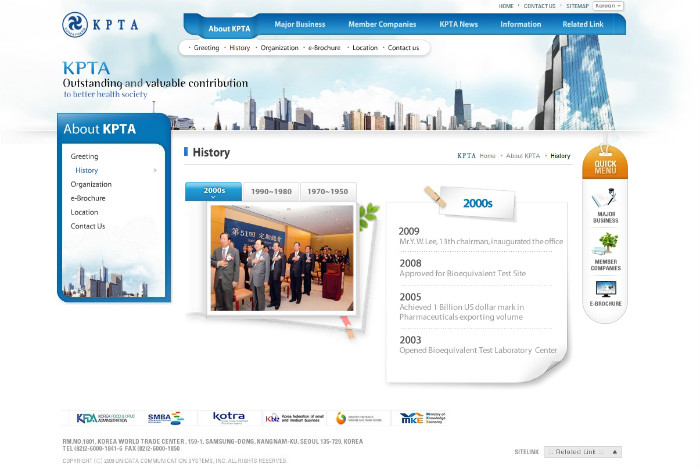700x471 pixels.
Task: Select History in the About KPTA sidebar
Action: pyautogui.click(x=87, y=170)
